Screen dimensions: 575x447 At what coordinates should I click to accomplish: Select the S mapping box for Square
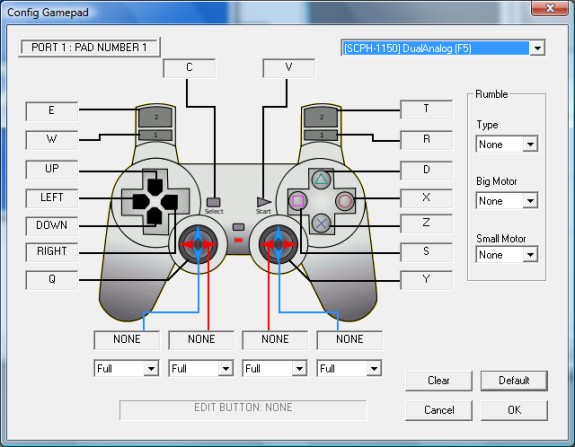[x=426, y=252]
